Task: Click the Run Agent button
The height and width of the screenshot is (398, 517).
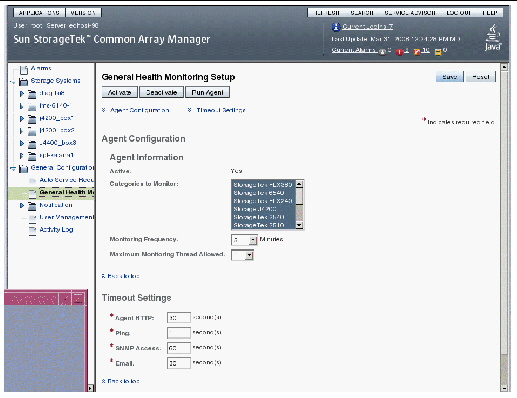Action: click(x=207, y=92)
